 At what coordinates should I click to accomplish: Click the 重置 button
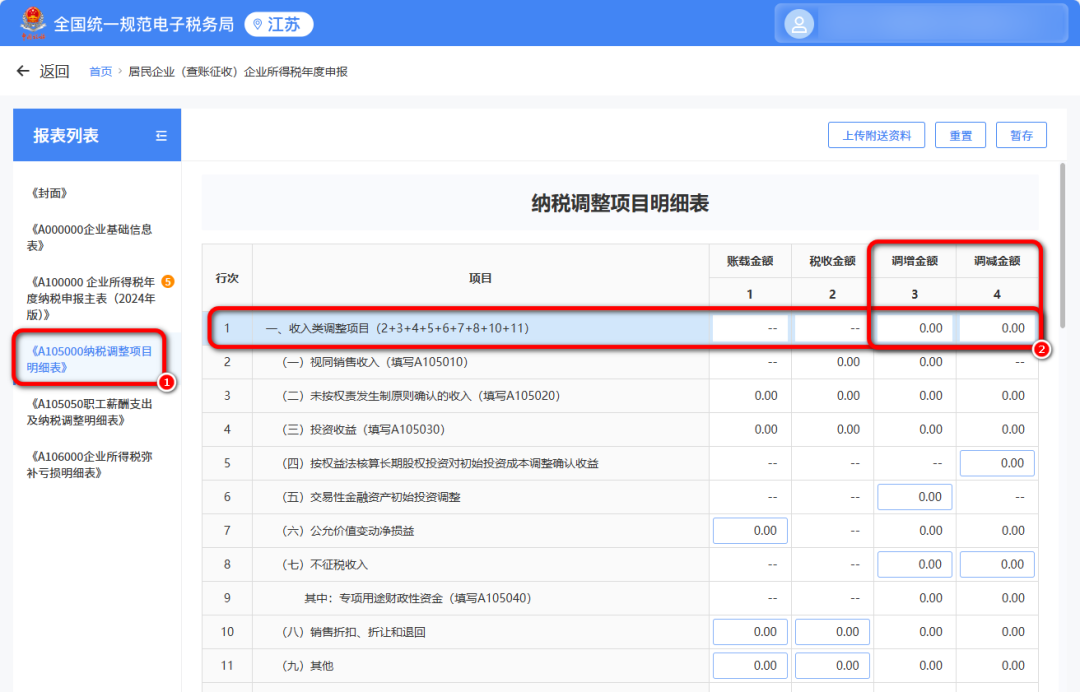pos(960,136)
